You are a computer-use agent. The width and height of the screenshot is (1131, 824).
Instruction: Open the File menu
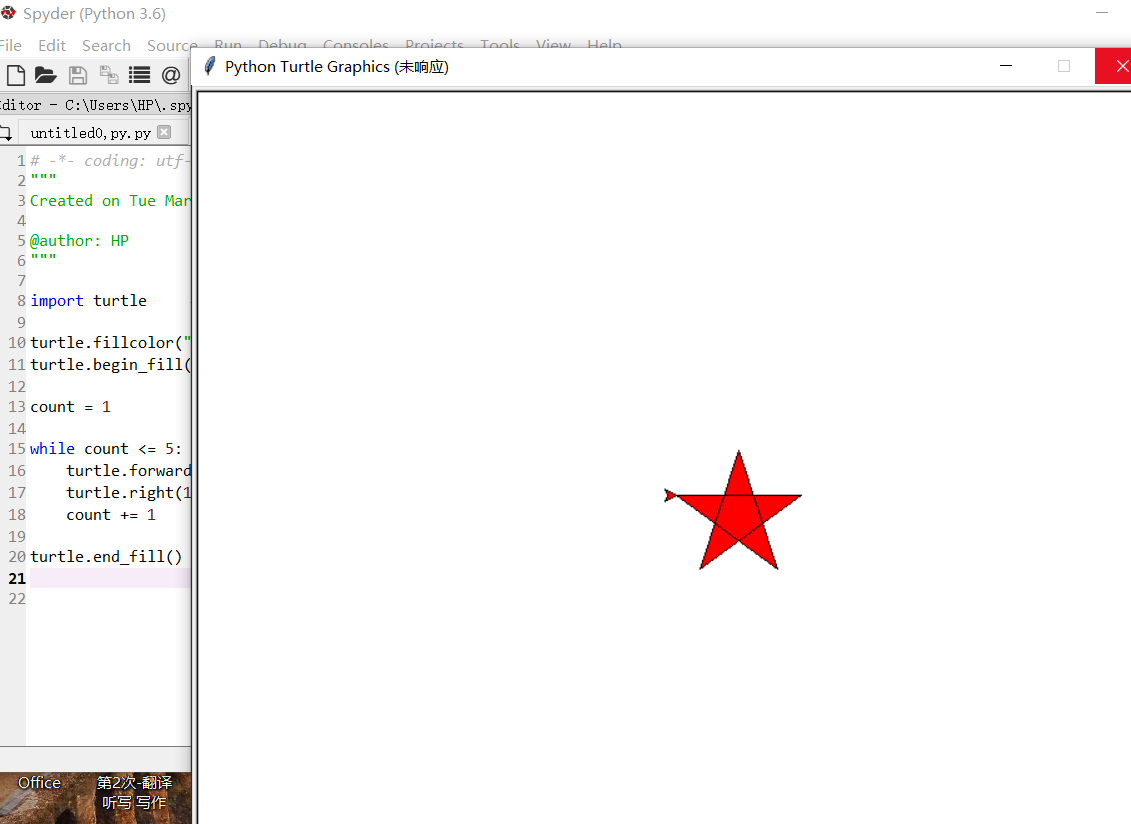coord(11,45)
